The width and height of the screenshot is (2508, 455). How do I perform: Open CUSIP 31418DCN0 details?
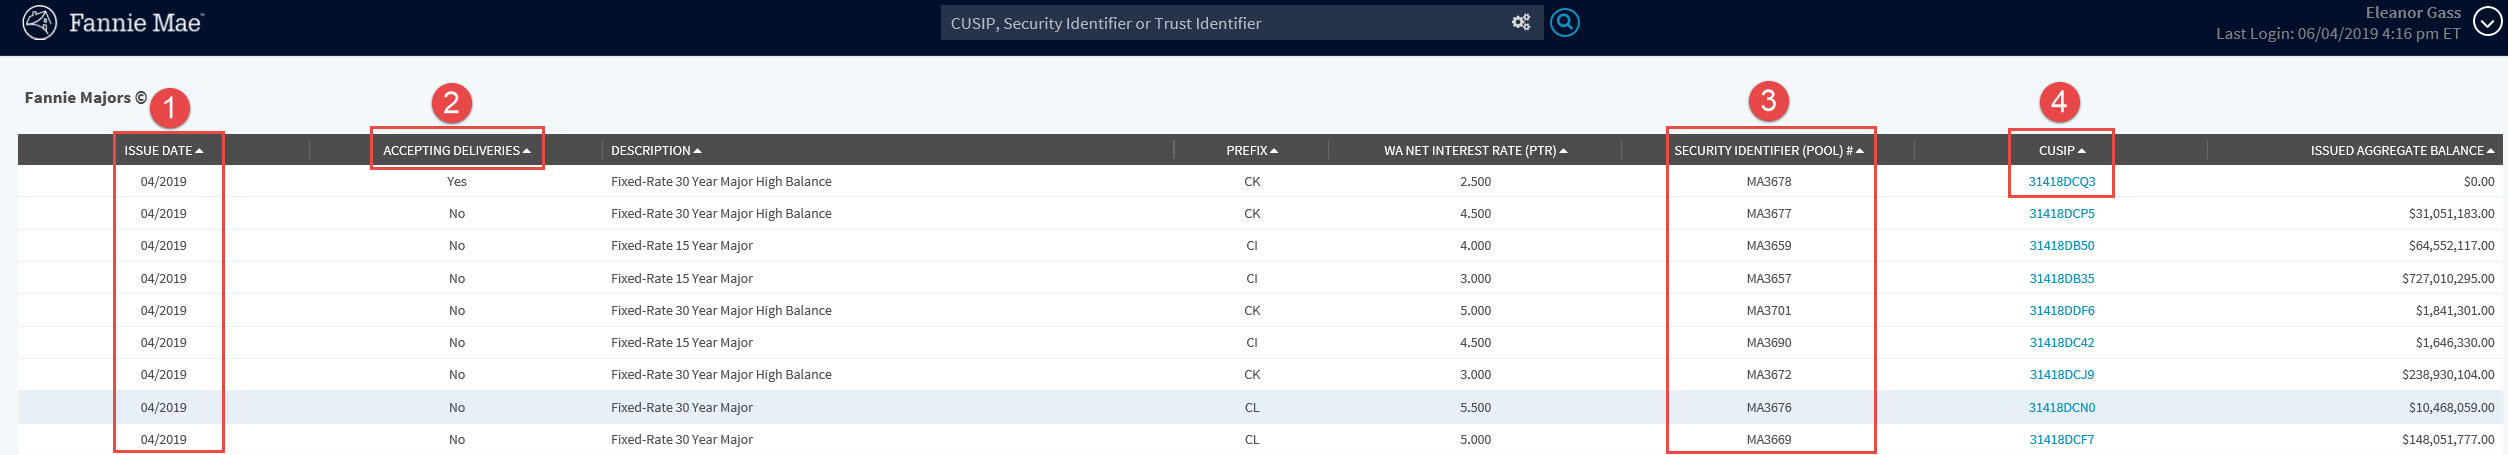click(x=2061, y=408)
